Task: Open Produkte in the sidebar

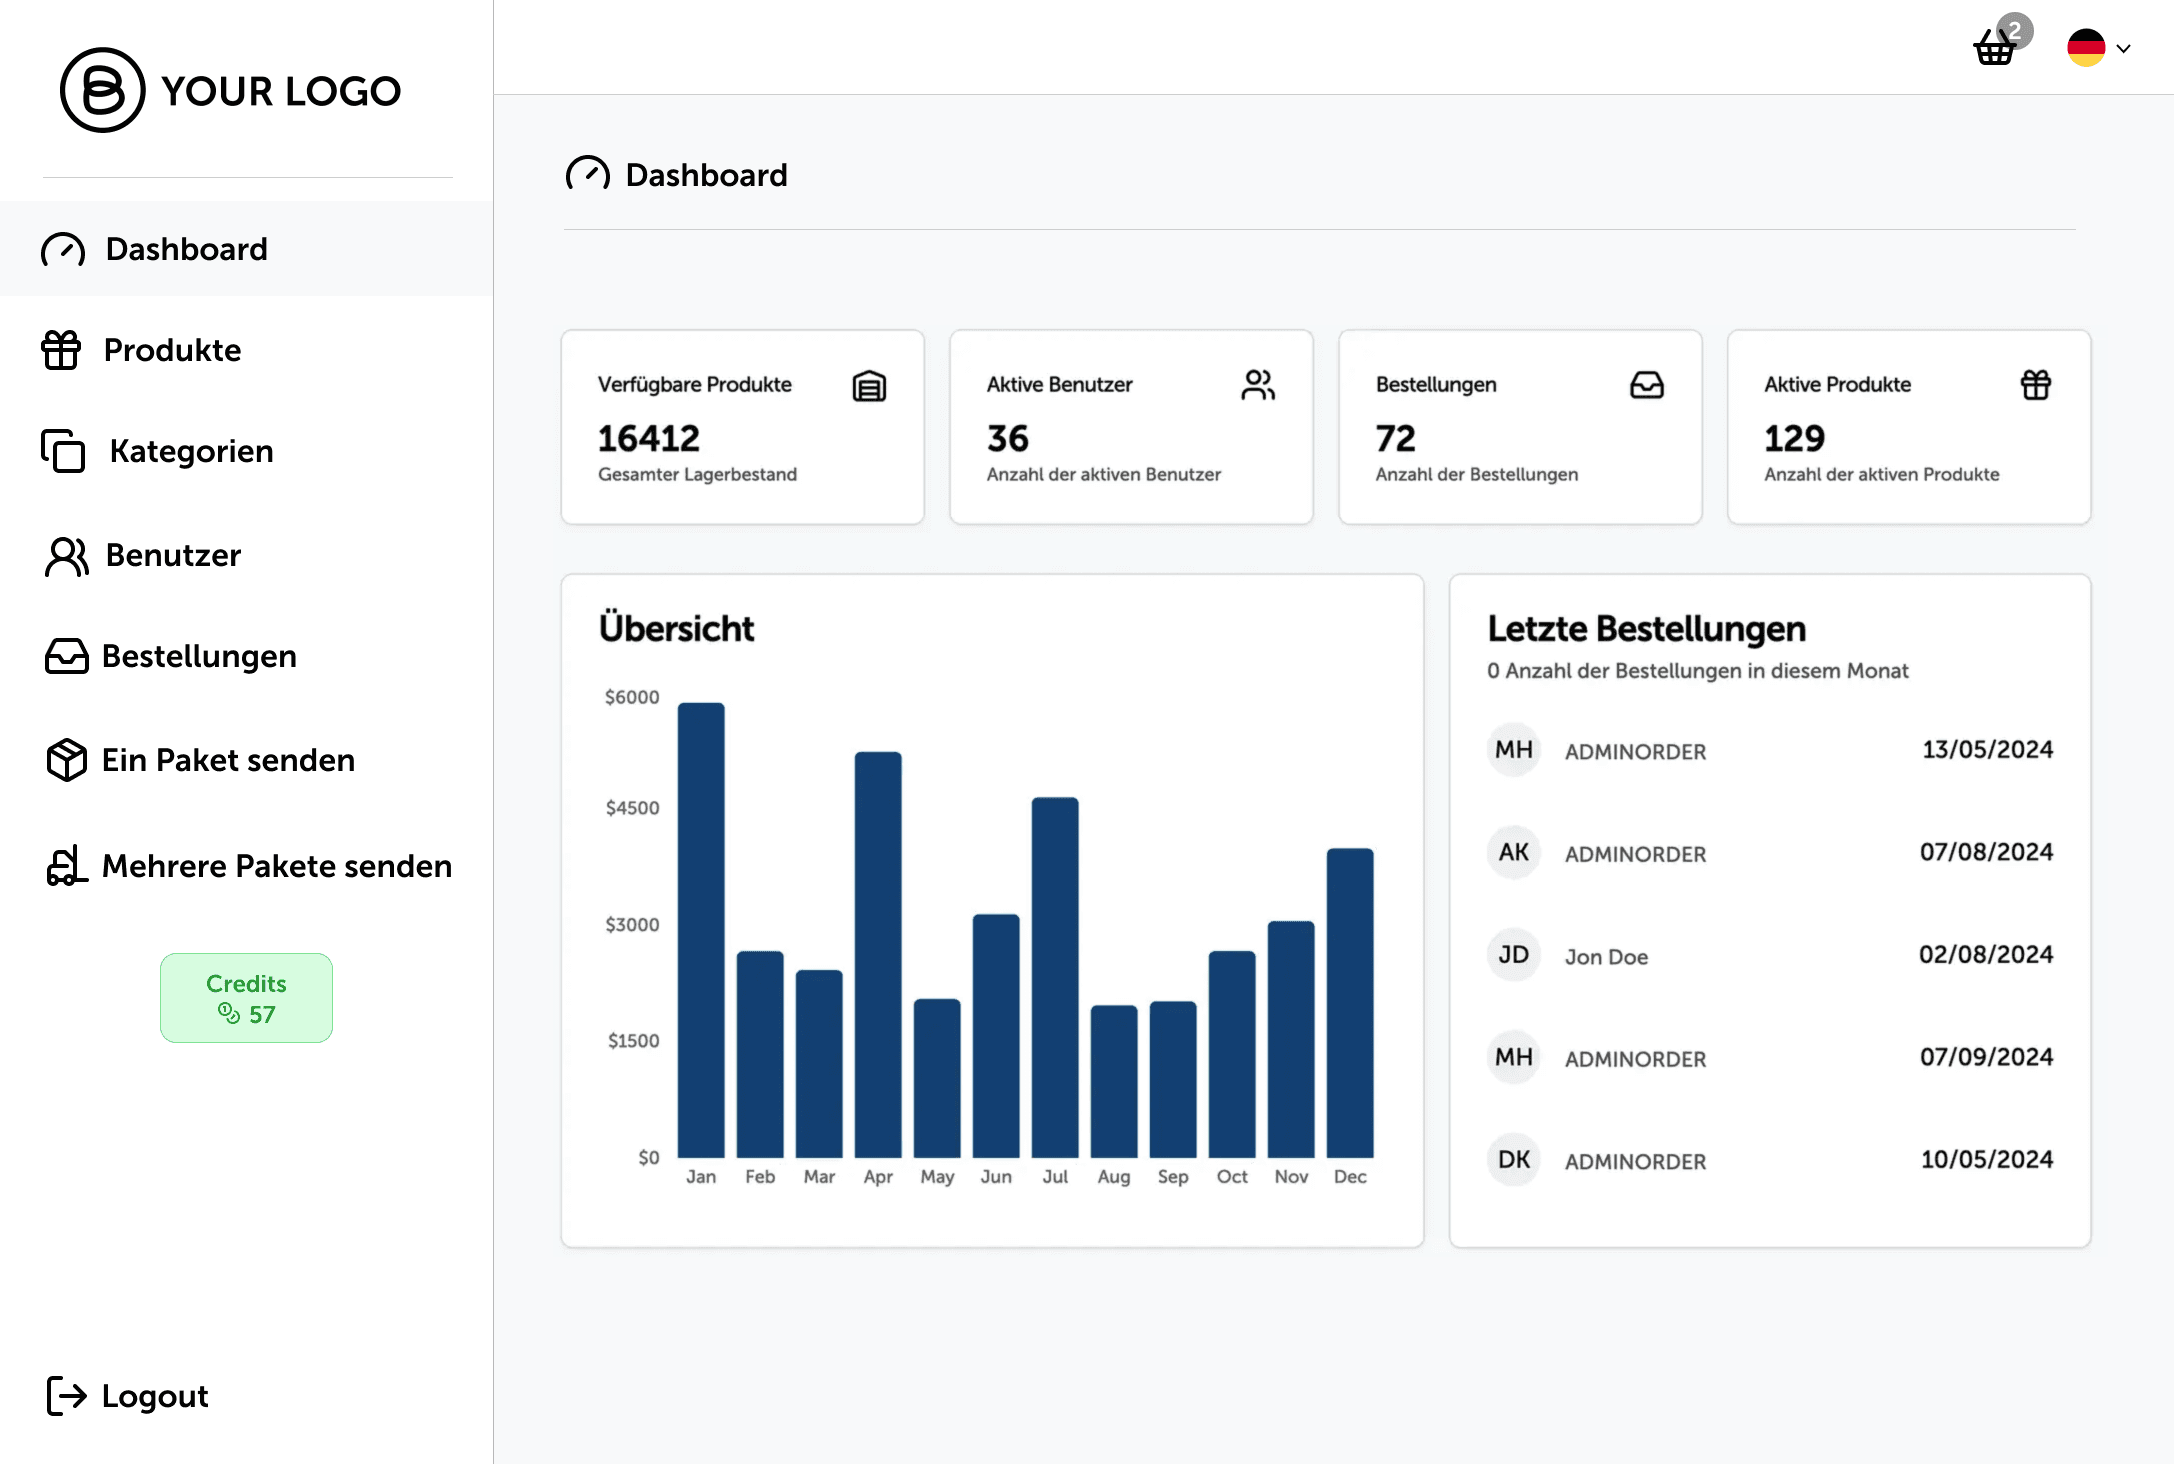Action: pyautogui.click(x=172, y=350)
